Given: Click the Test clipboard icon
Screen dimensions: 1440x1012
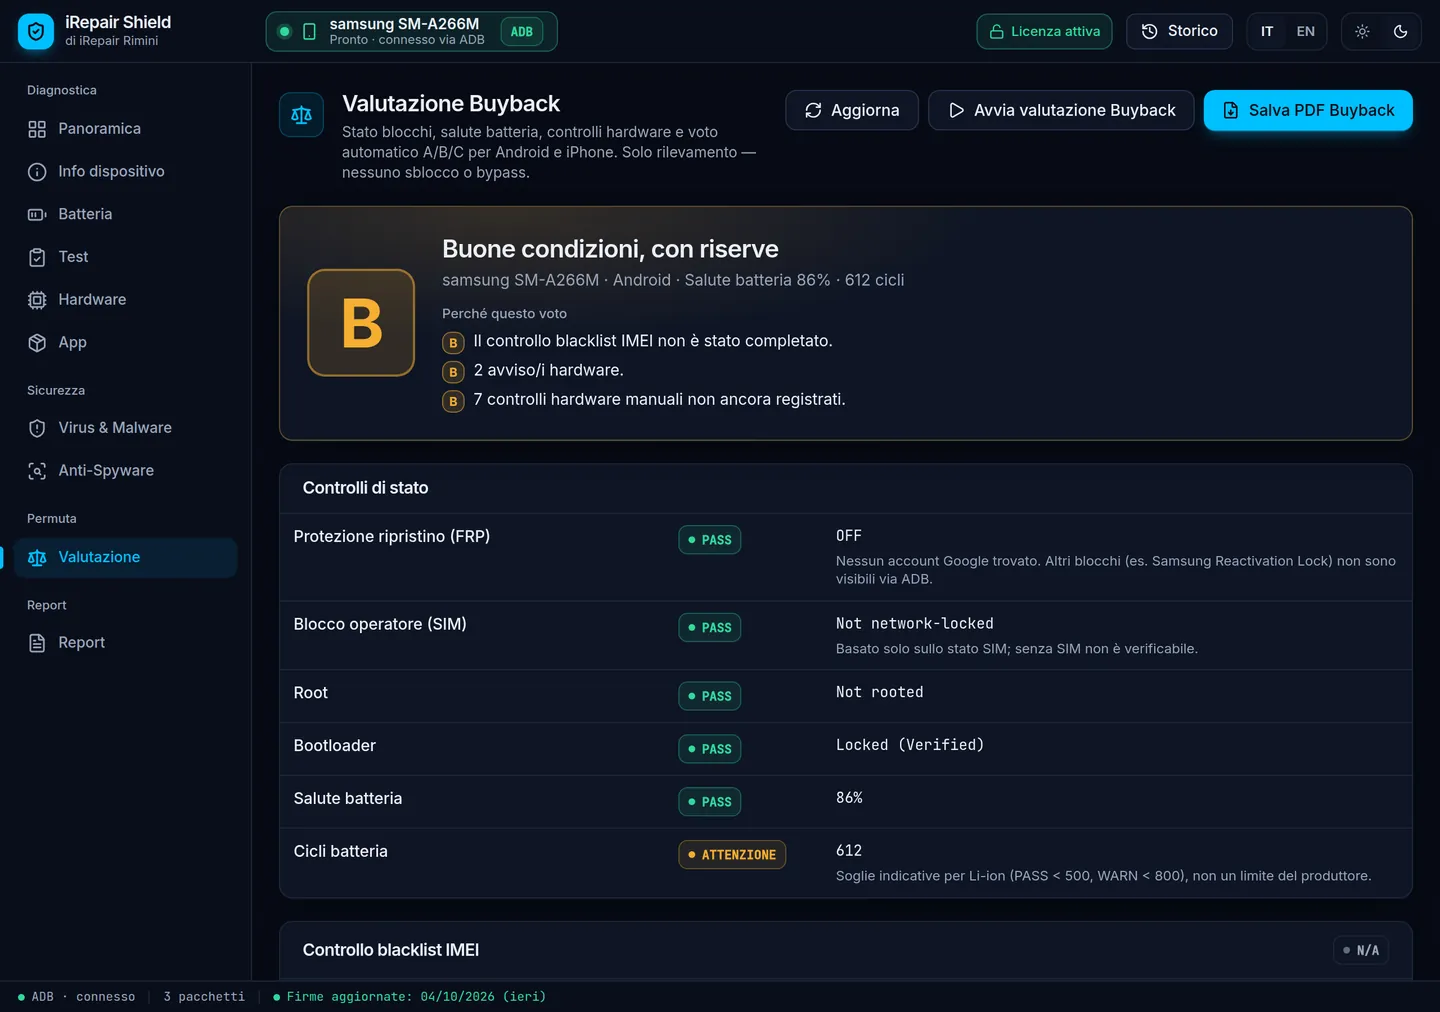Looking at the screenshot, I should click(x=37, y=257).
